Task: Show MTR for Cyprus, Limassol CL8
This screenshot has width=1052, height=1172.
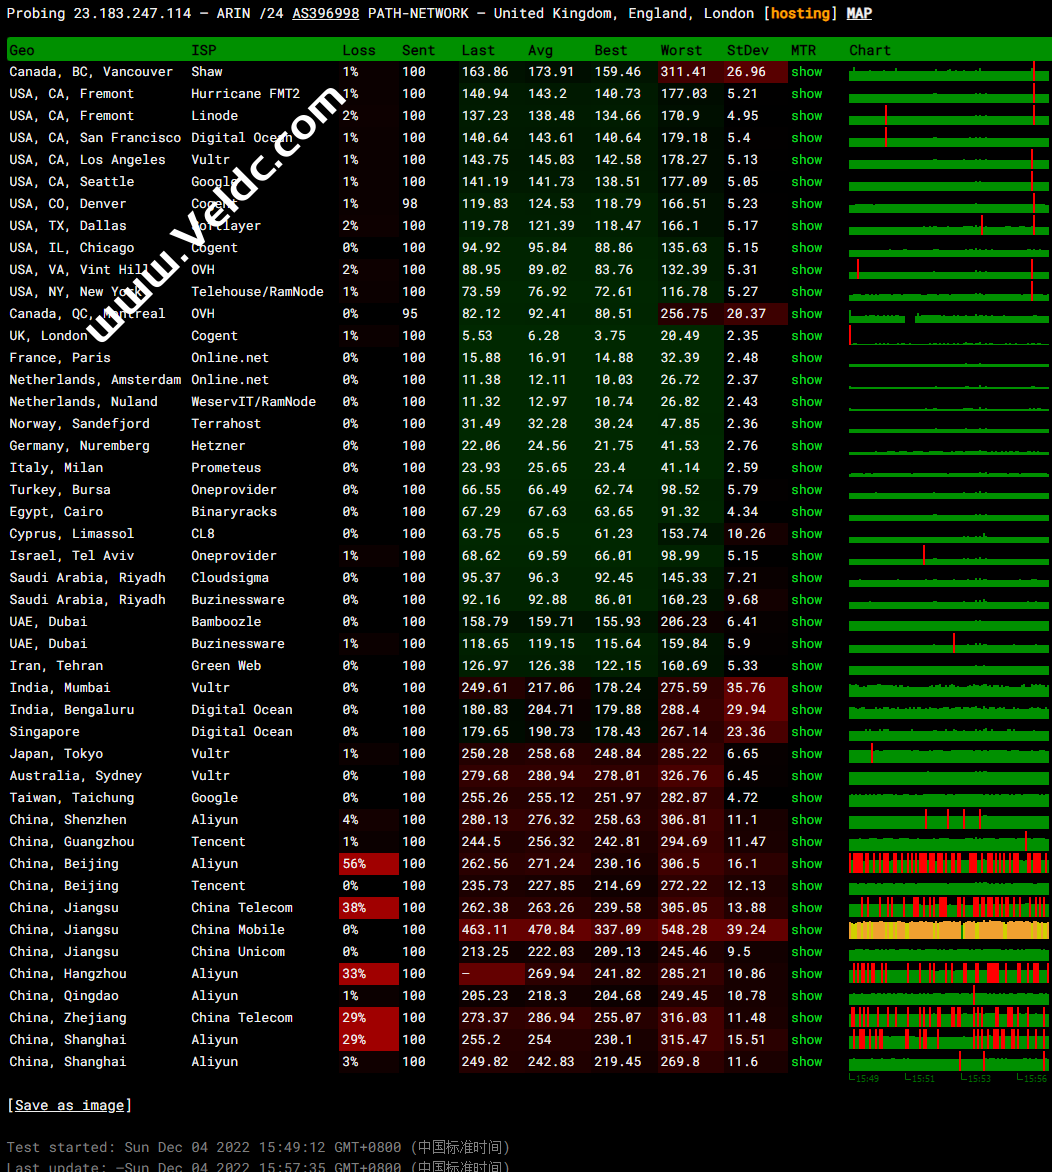Action: (807, 534)
